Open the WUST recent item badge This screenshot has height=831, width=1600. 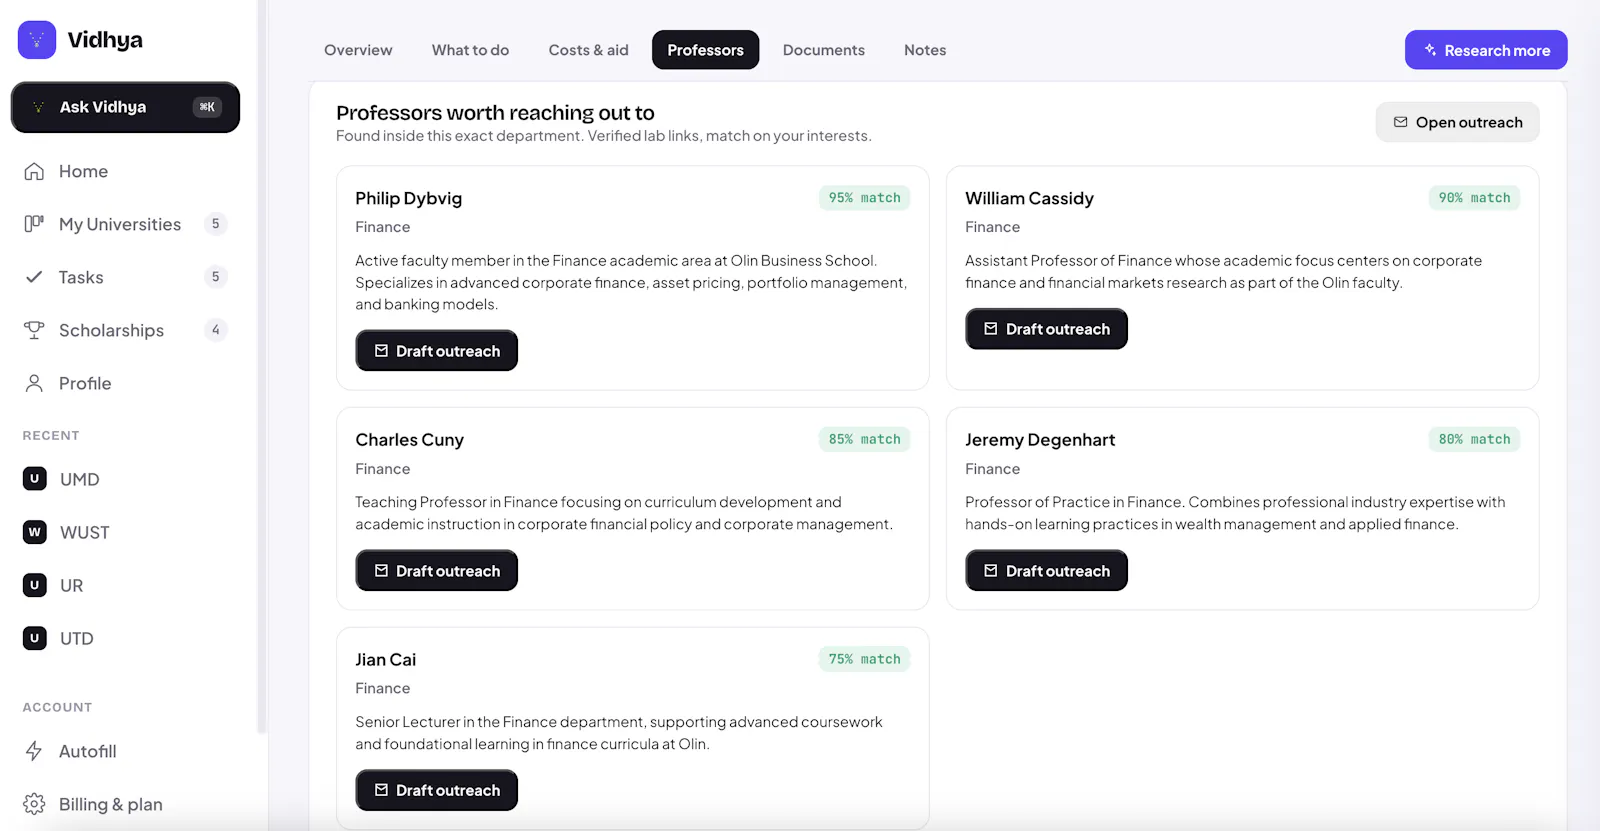point(35,532)
